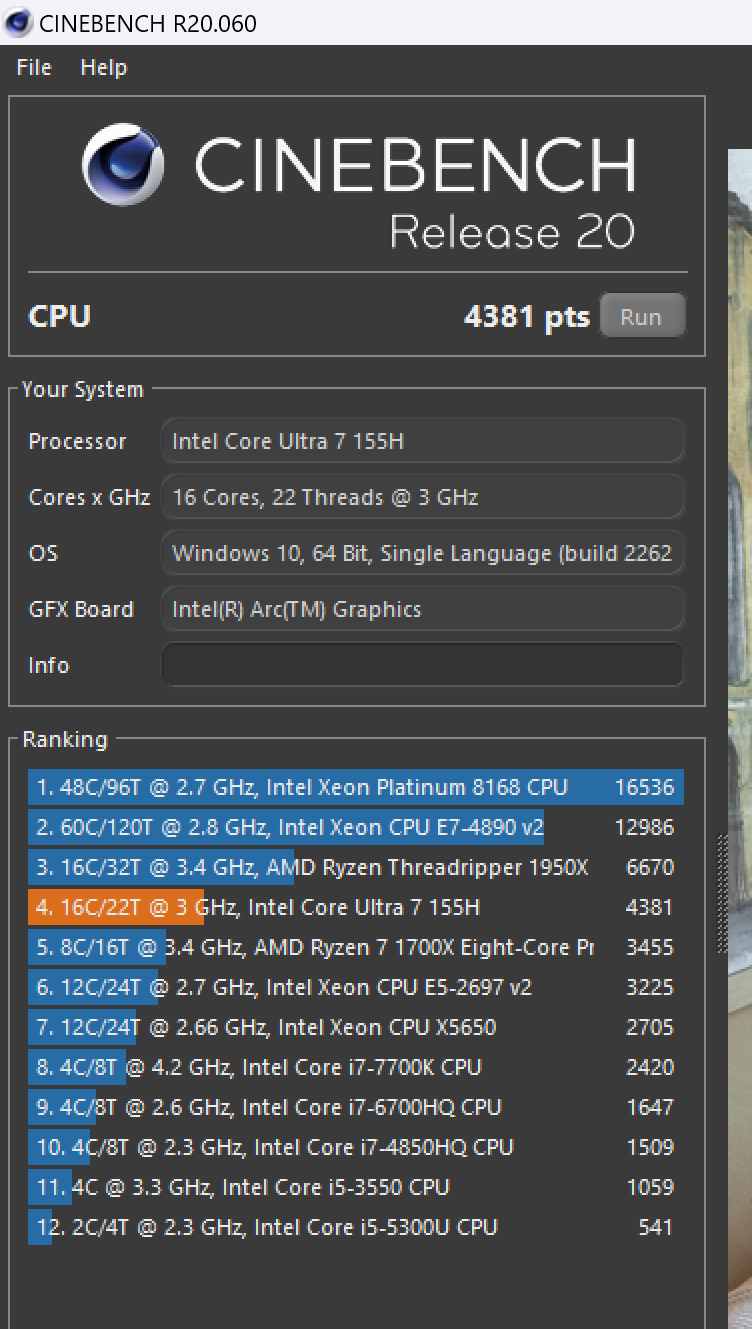
Task: Open the File menu
Action: [34, 67]
